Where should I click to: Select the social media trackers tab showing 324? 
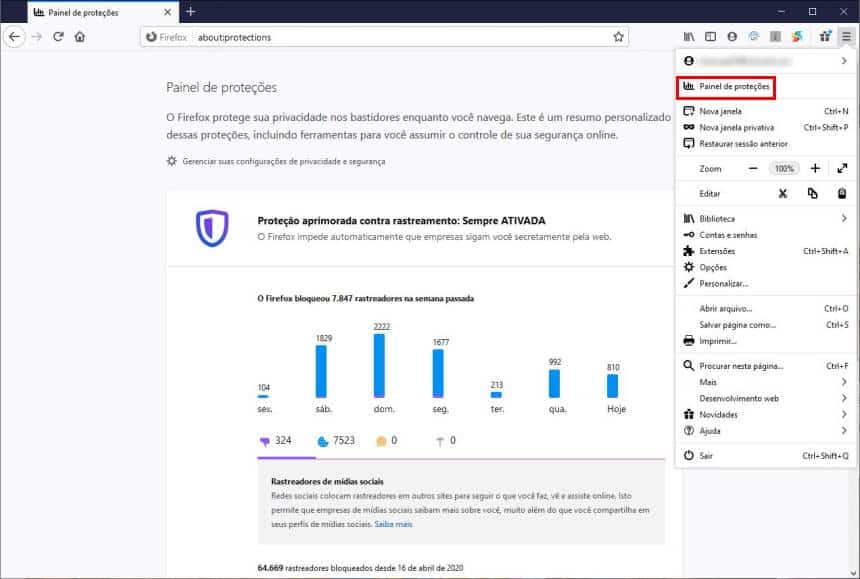tap(276, 441)
